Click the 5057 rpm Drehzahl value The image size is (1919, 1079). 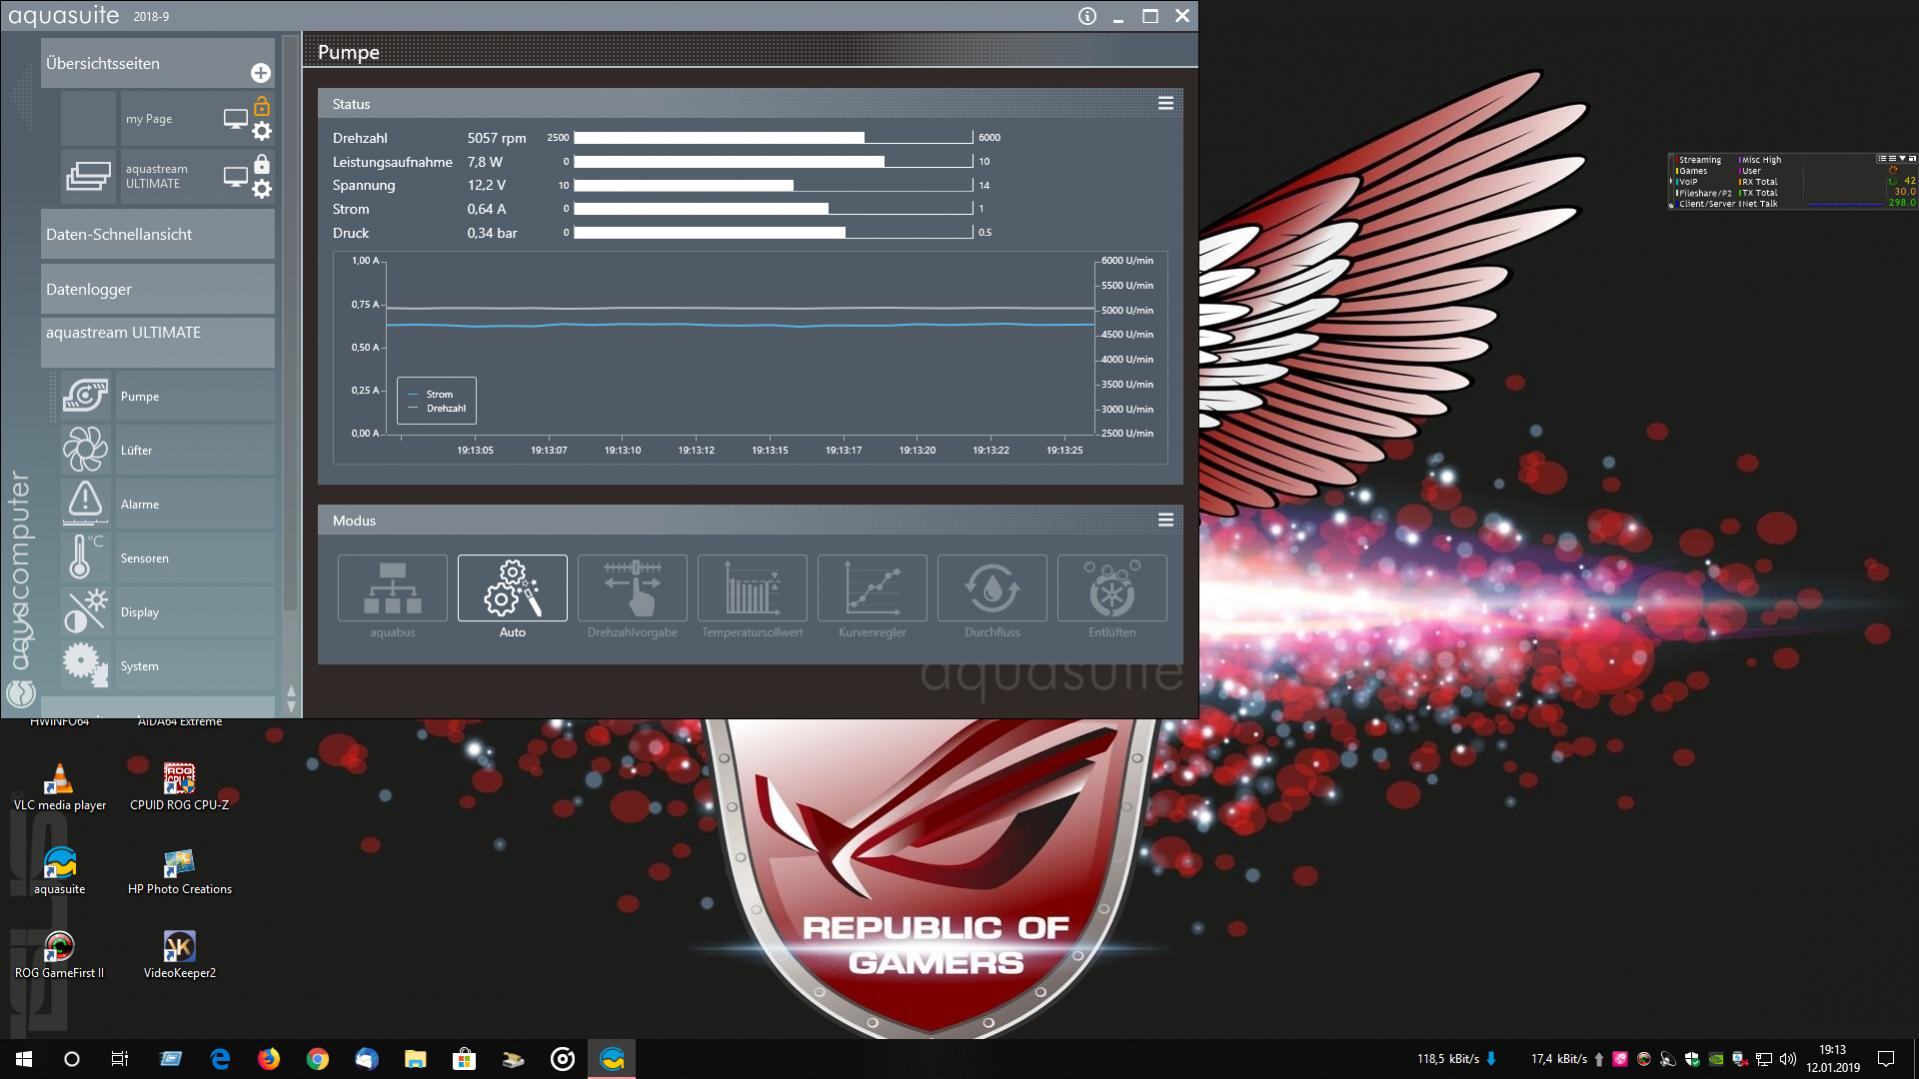point(496,138)
